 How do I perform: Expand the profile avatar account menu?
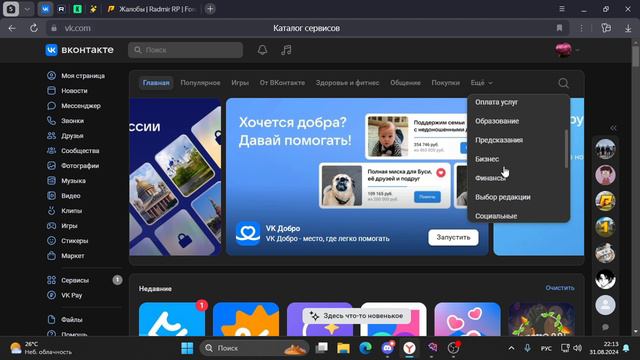[x=567, y=50]
